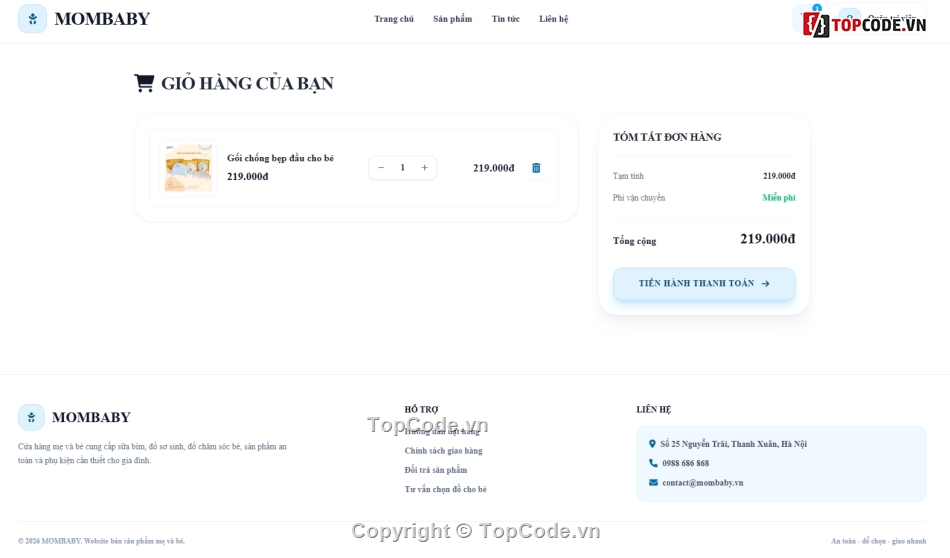Click the MOMBABY logo icon in header
950x558 pixels.
coord(32,19)
